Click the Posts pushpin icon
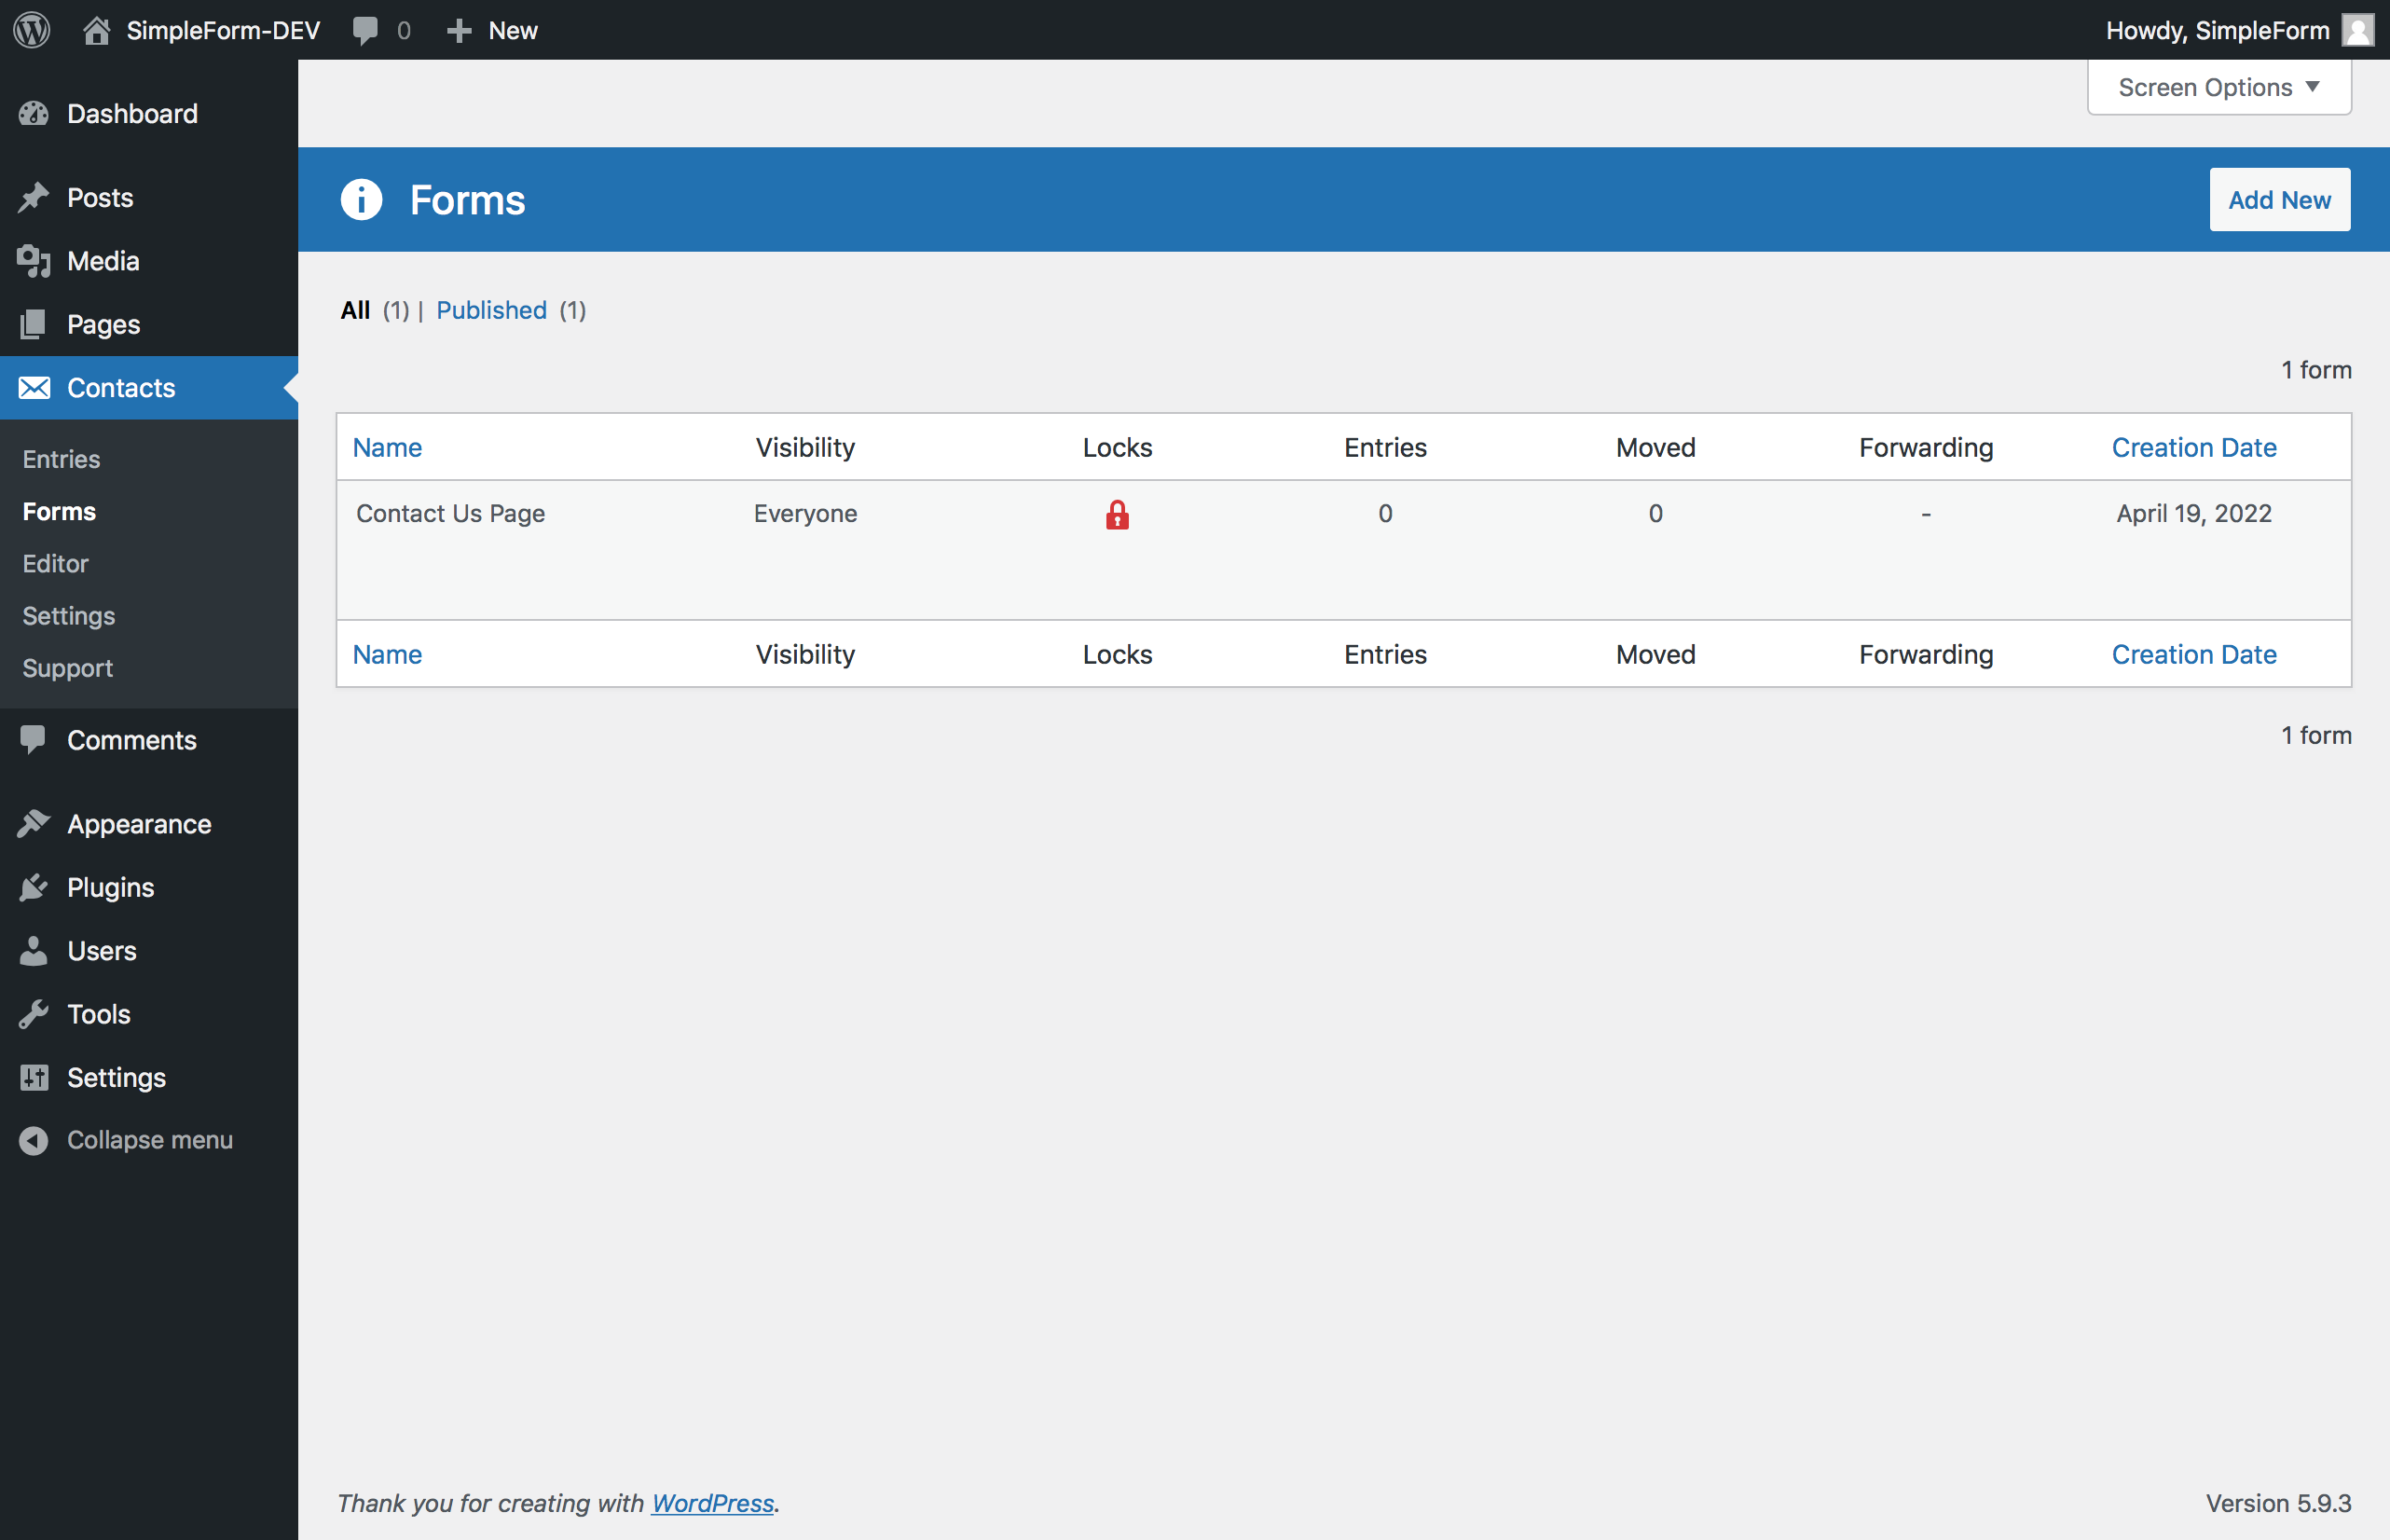2390x1540 pixels. pos(33,197)
